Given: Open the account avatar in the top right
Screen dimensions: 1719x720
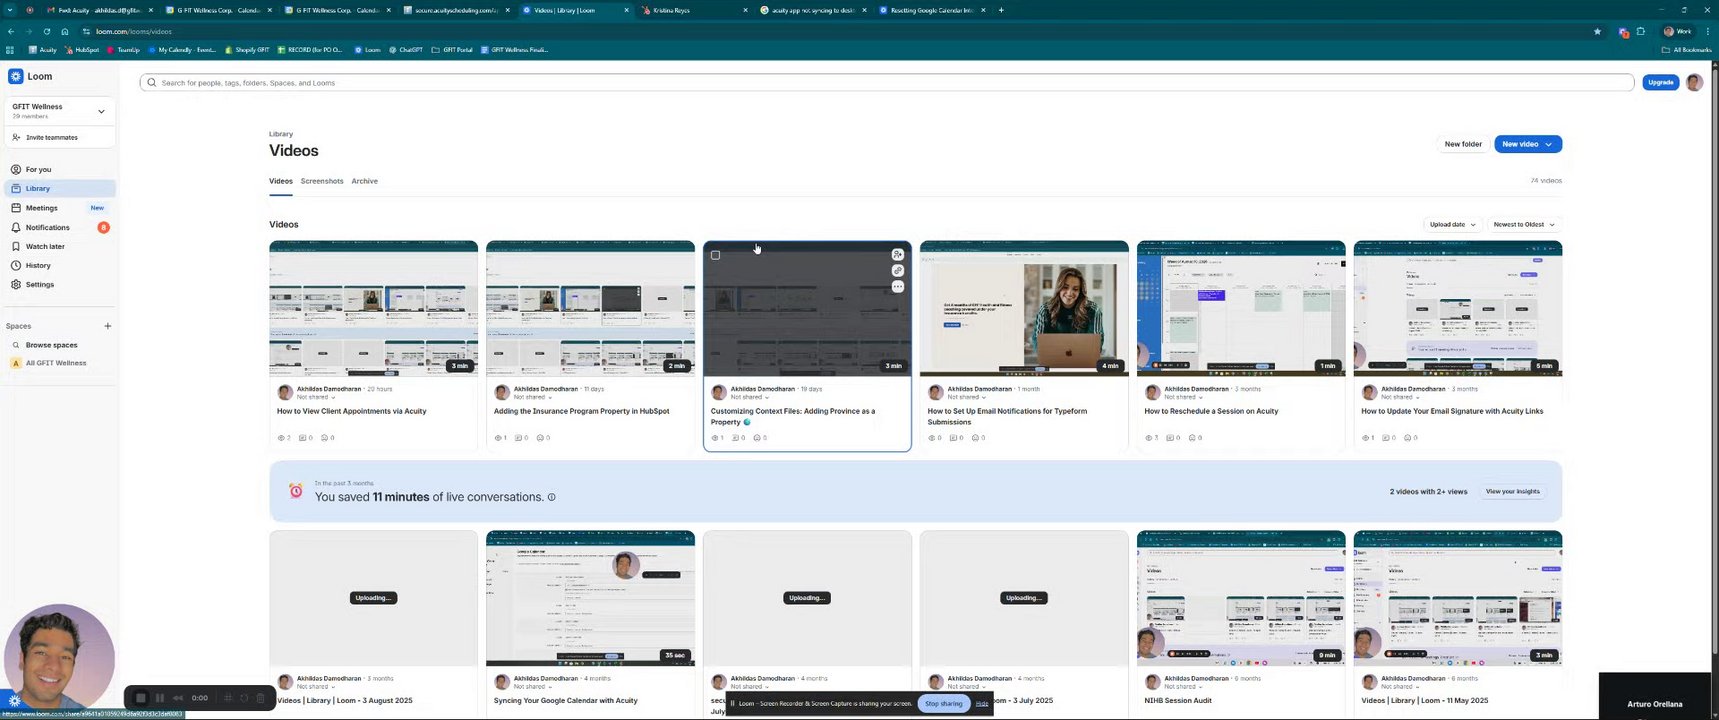Looking at the screenshot, I should tap(1694, 82).
